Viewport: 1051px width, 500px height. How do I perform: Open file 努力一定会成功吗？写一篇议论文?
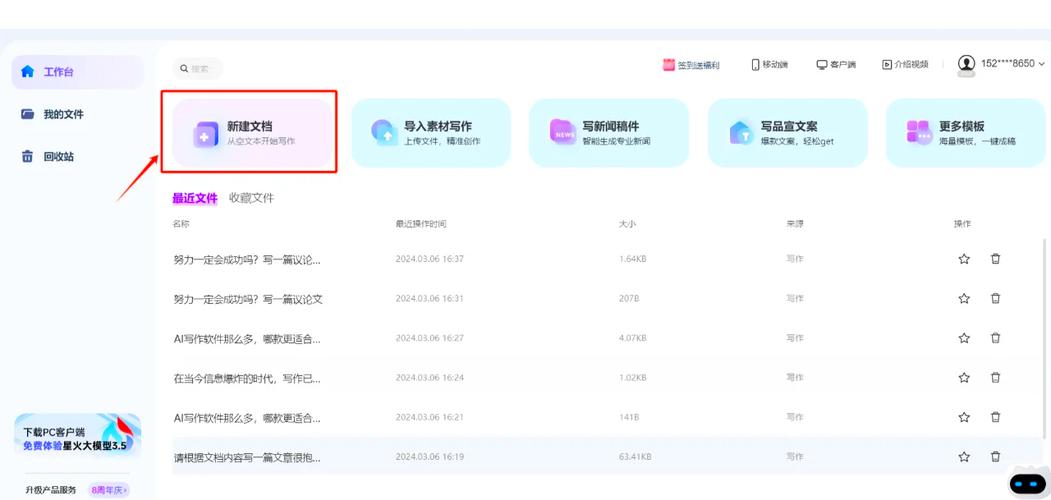click(x=247, y=299)
